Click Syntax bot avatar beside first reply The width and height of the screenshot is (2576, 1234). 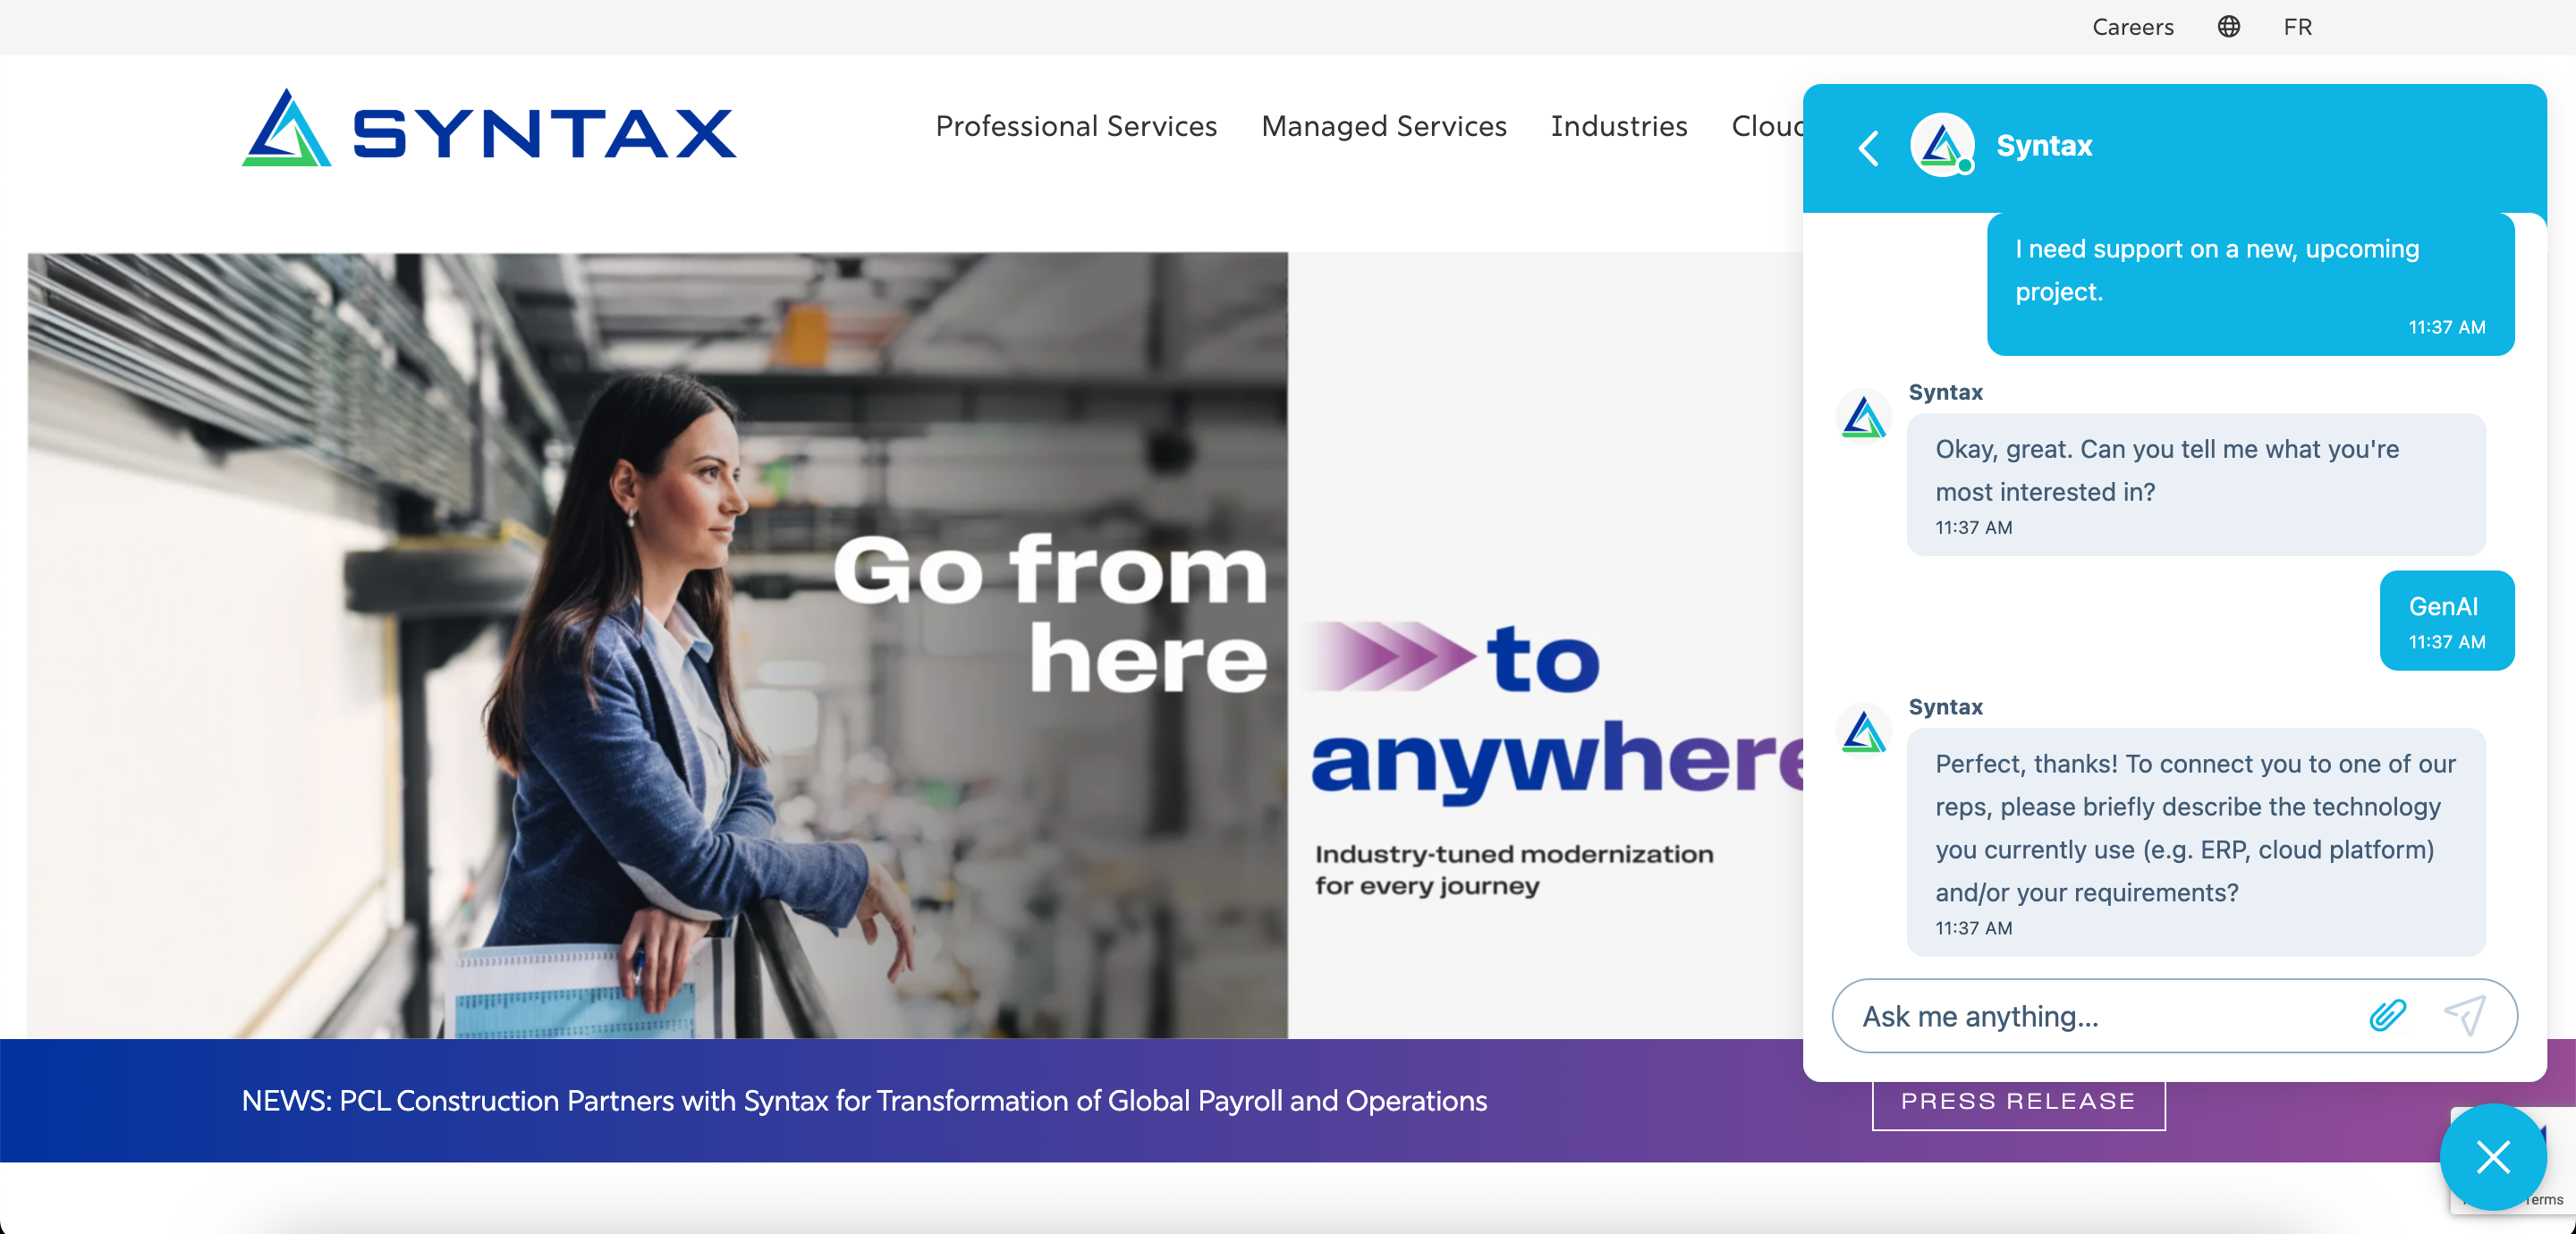(x=1864, y=417)
